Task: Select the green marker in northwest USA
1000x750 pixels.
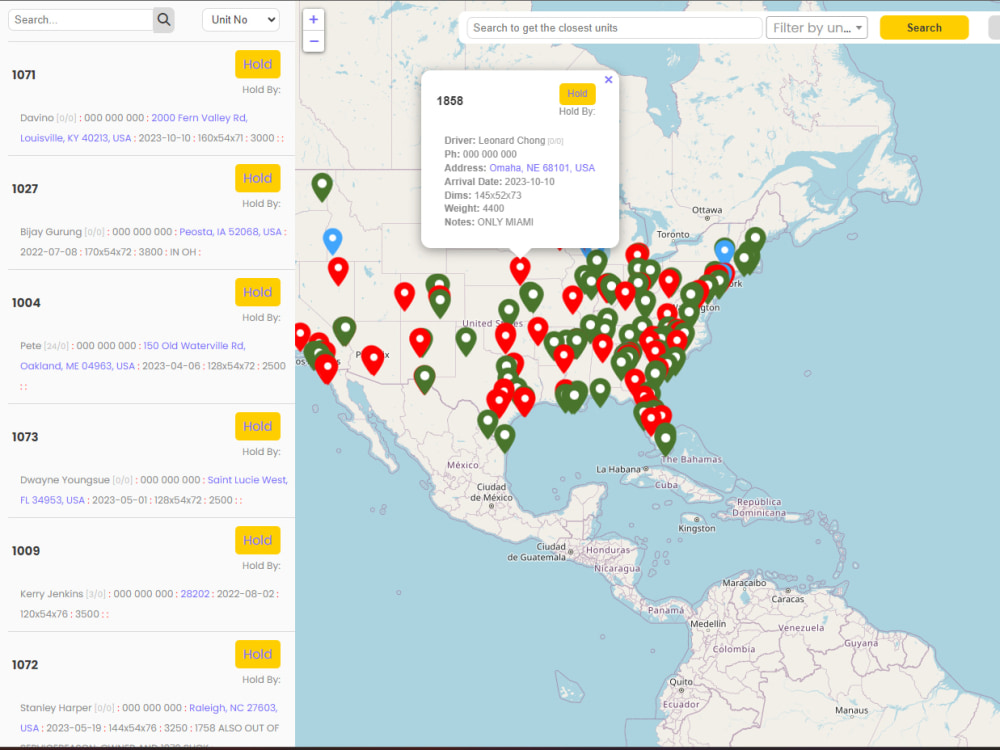Action: 322,187
